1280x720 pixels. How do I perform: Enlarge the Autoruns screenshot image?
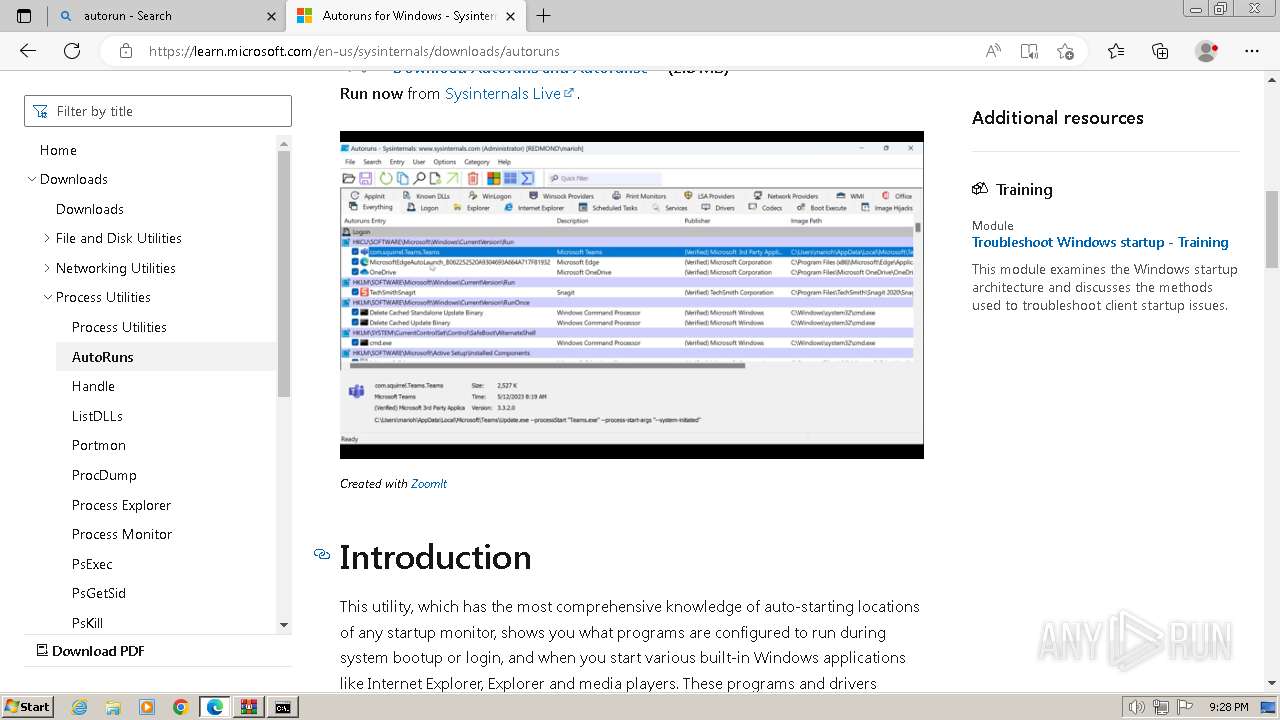[x=632, y=295]
